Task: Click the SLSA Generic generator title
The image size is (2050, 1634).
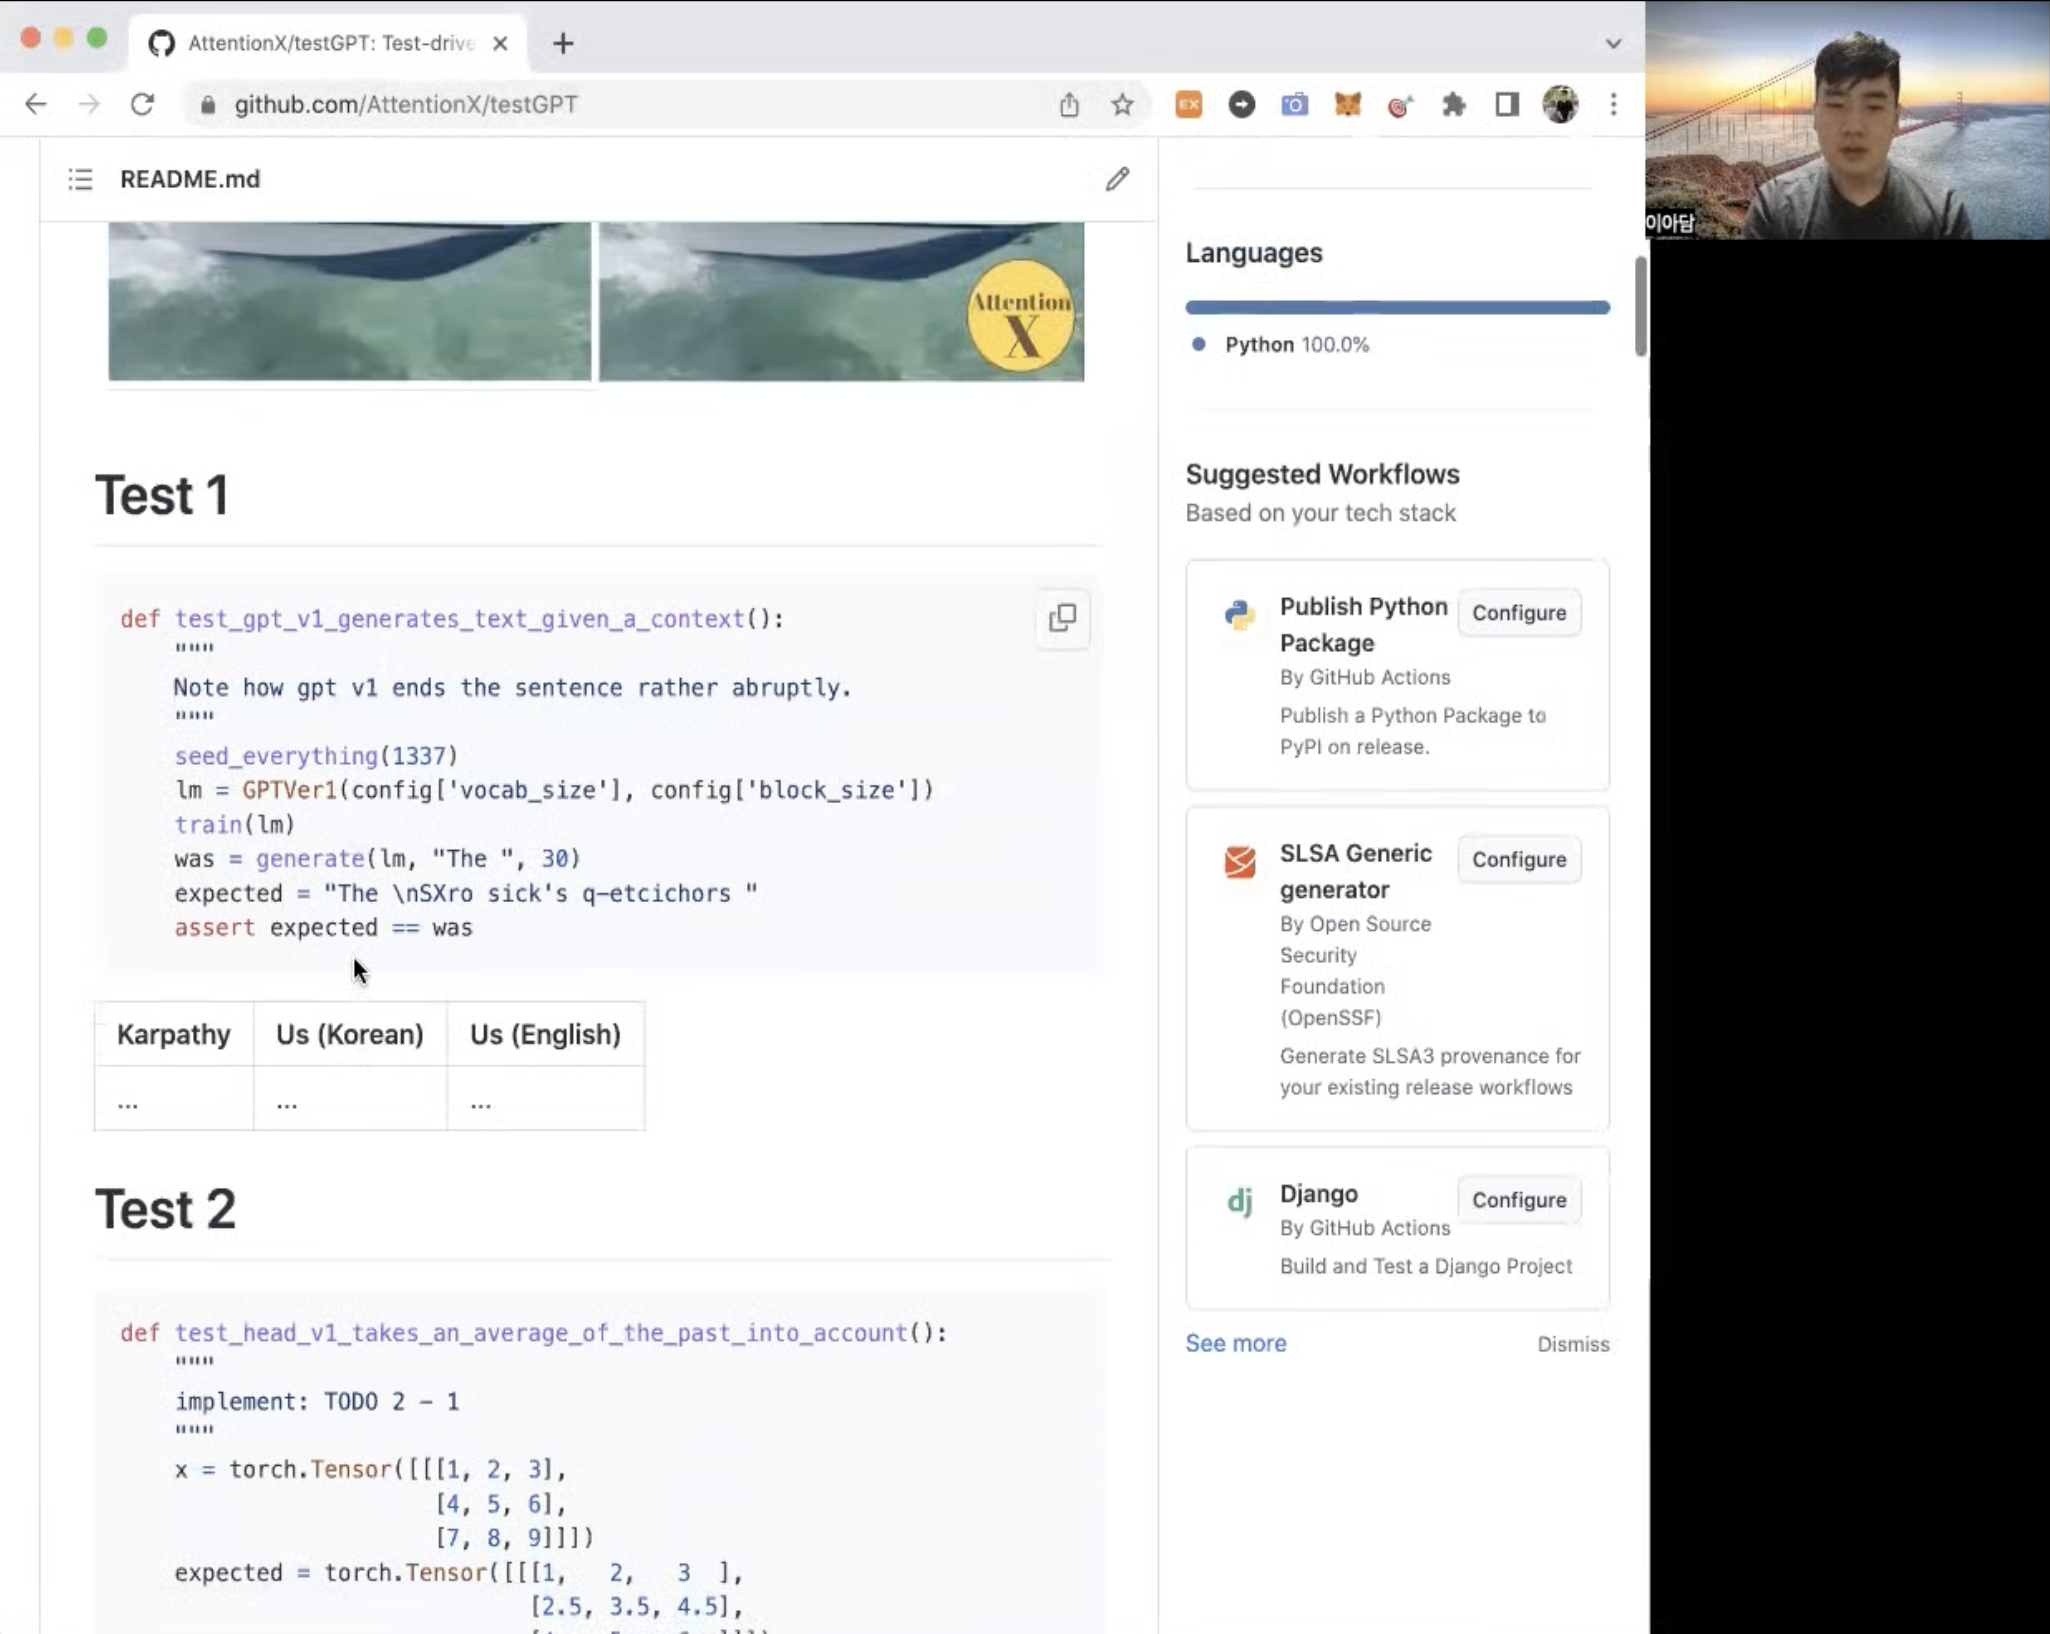Action: click(1355, 871)
